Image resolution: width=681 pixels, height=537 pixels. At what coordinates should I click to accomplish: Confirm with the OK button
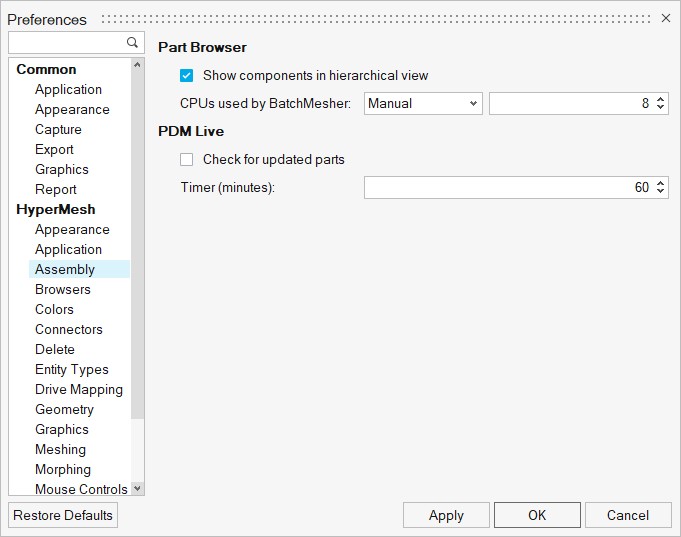537,515
